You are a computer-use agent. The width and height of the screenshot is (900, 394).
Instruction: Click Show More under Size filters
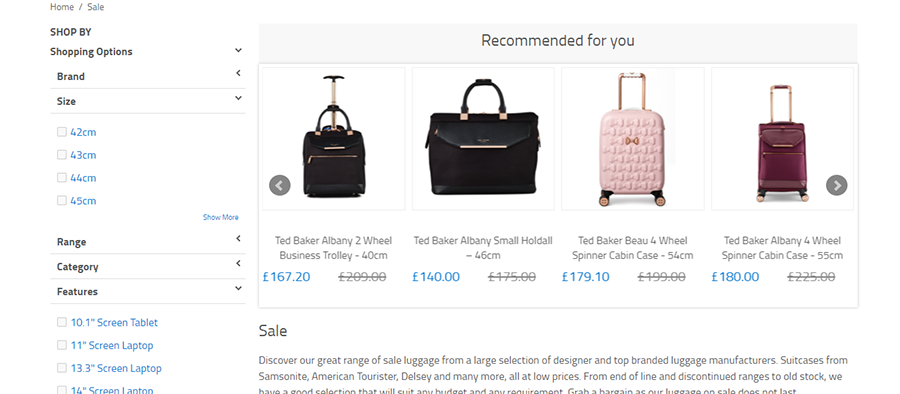click(x=220, y=217)
